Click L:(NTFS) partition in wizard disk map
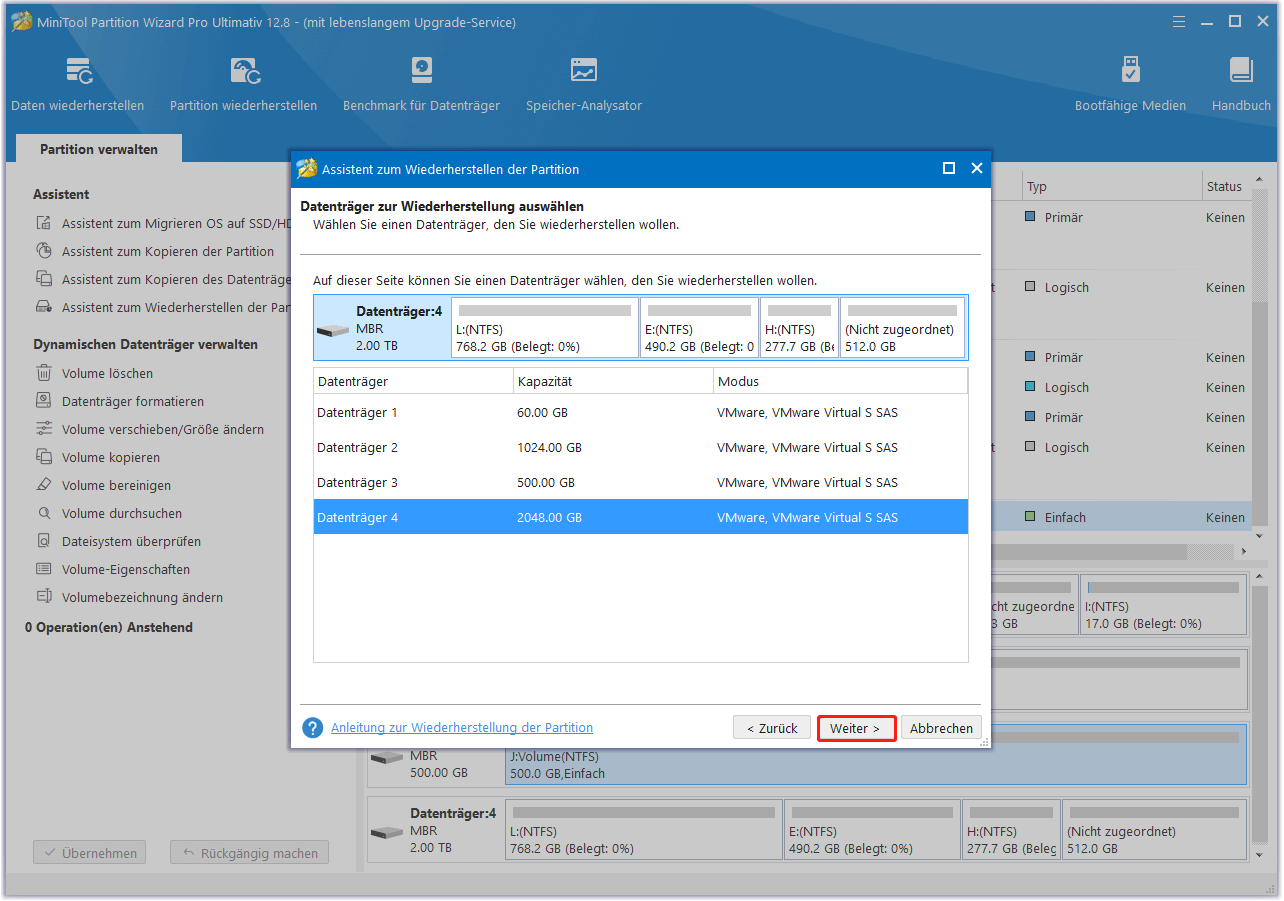 (x=545, y=328)
